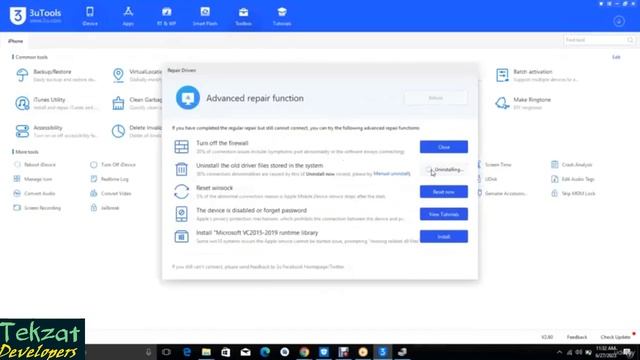Open the Clean Garbage tool

click(137, 103)
